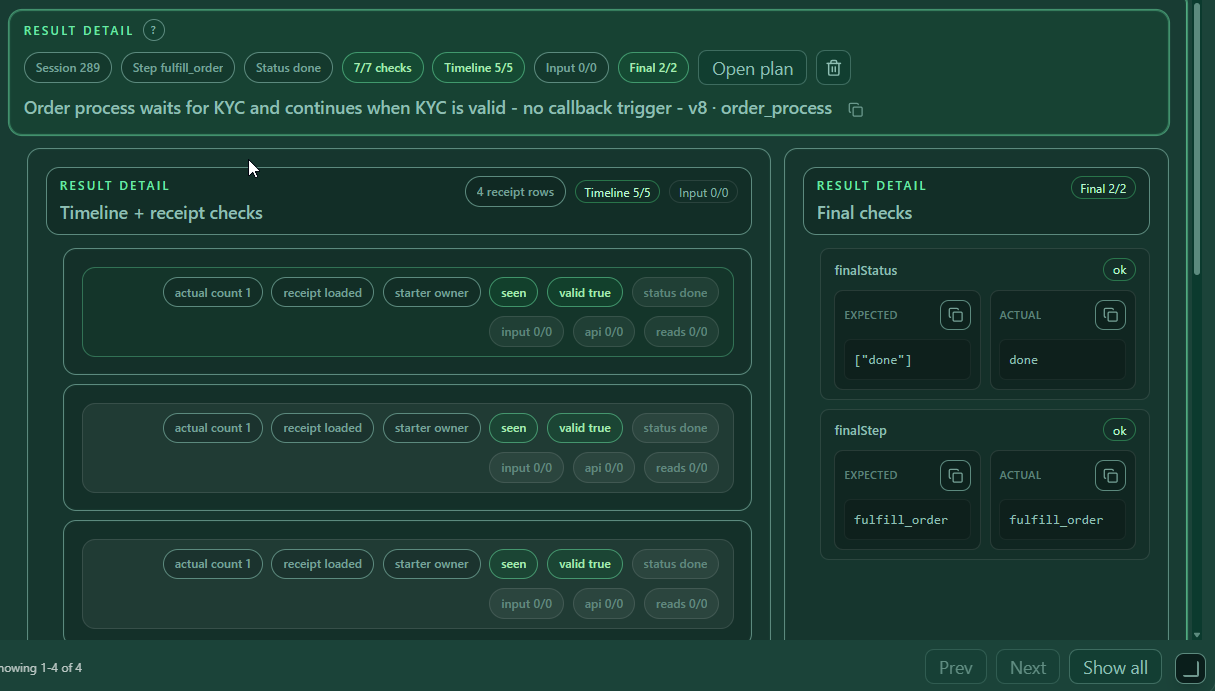Click the finalStatus actual value done
1215x691 pixels.
(1062, 360)
